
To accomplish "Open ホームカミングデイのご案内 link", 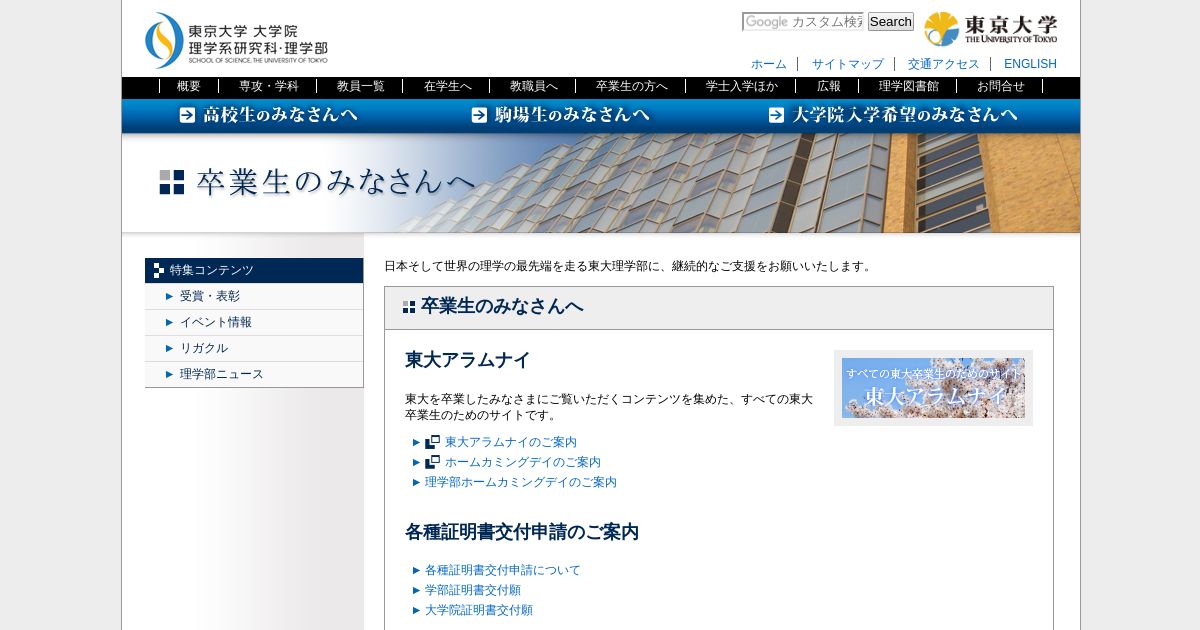I will click(x=523, y=462).
